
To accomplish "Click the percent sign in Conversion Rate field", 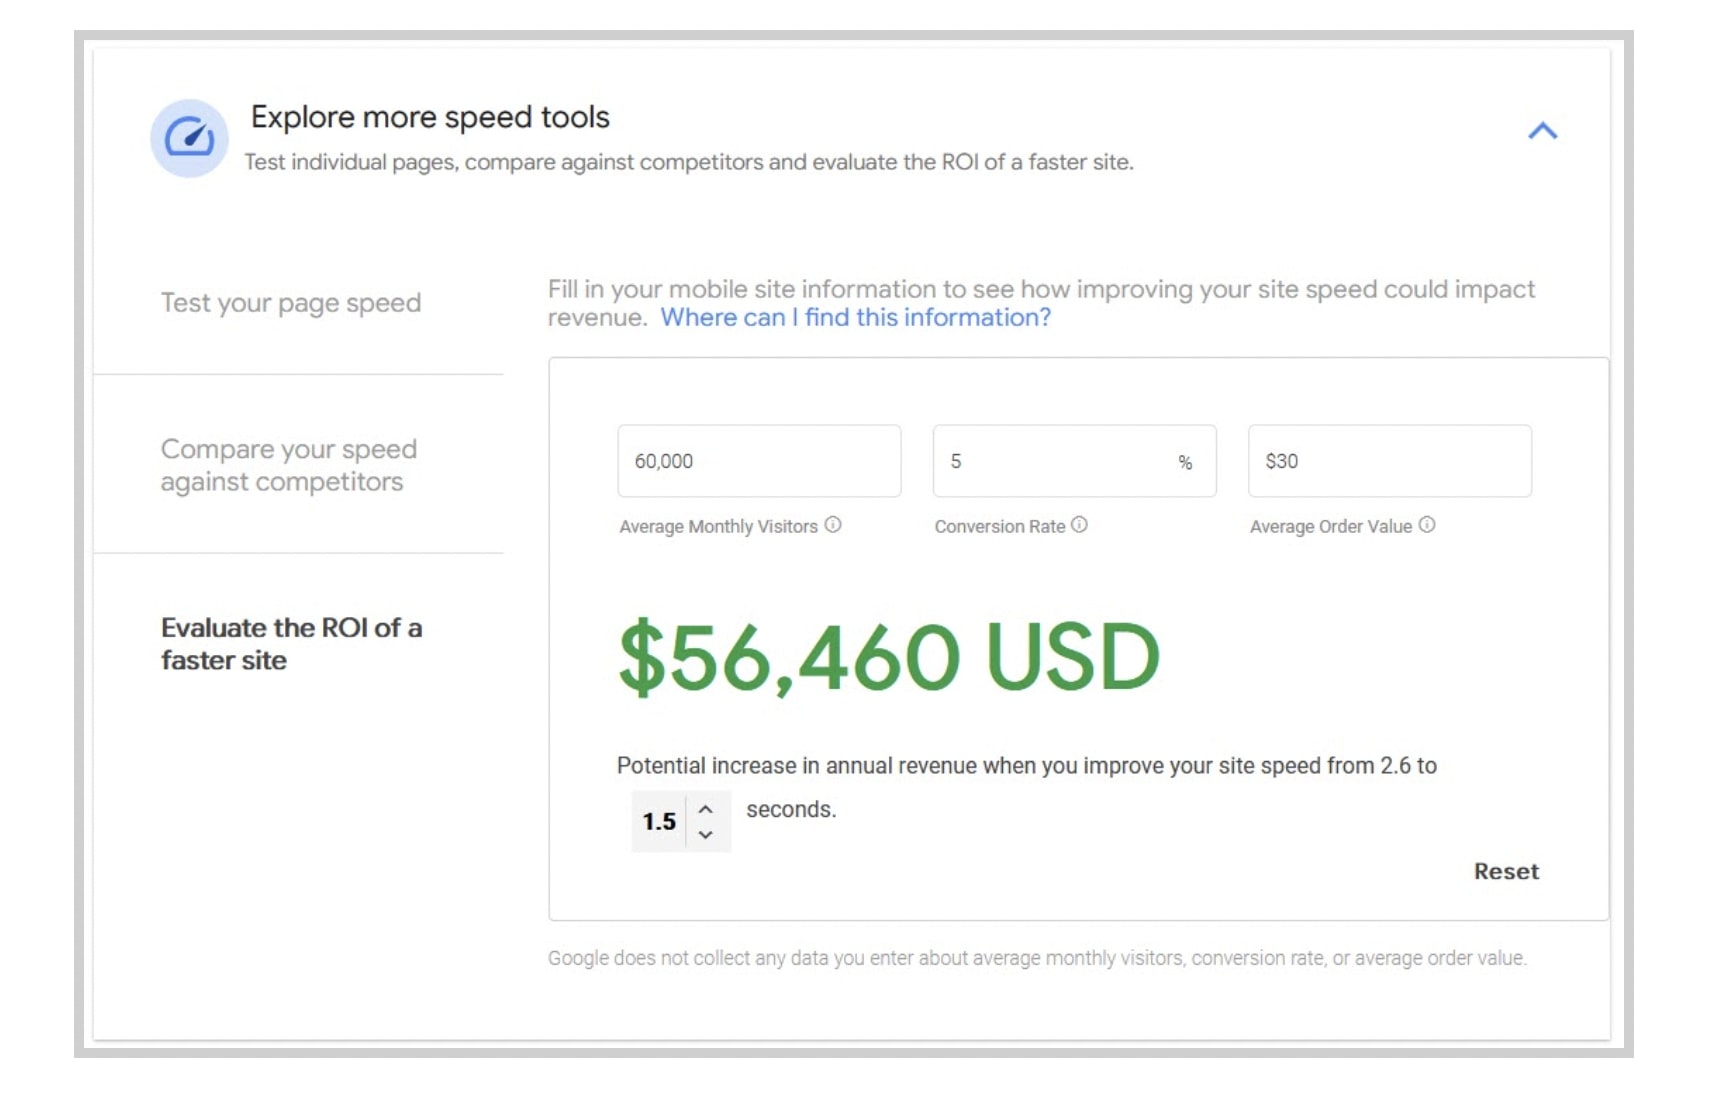I will [x=1185, y=462].
